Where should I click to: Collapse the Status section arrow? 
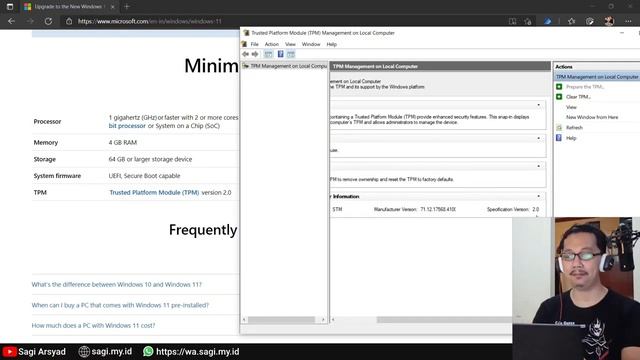pos(538,138)
